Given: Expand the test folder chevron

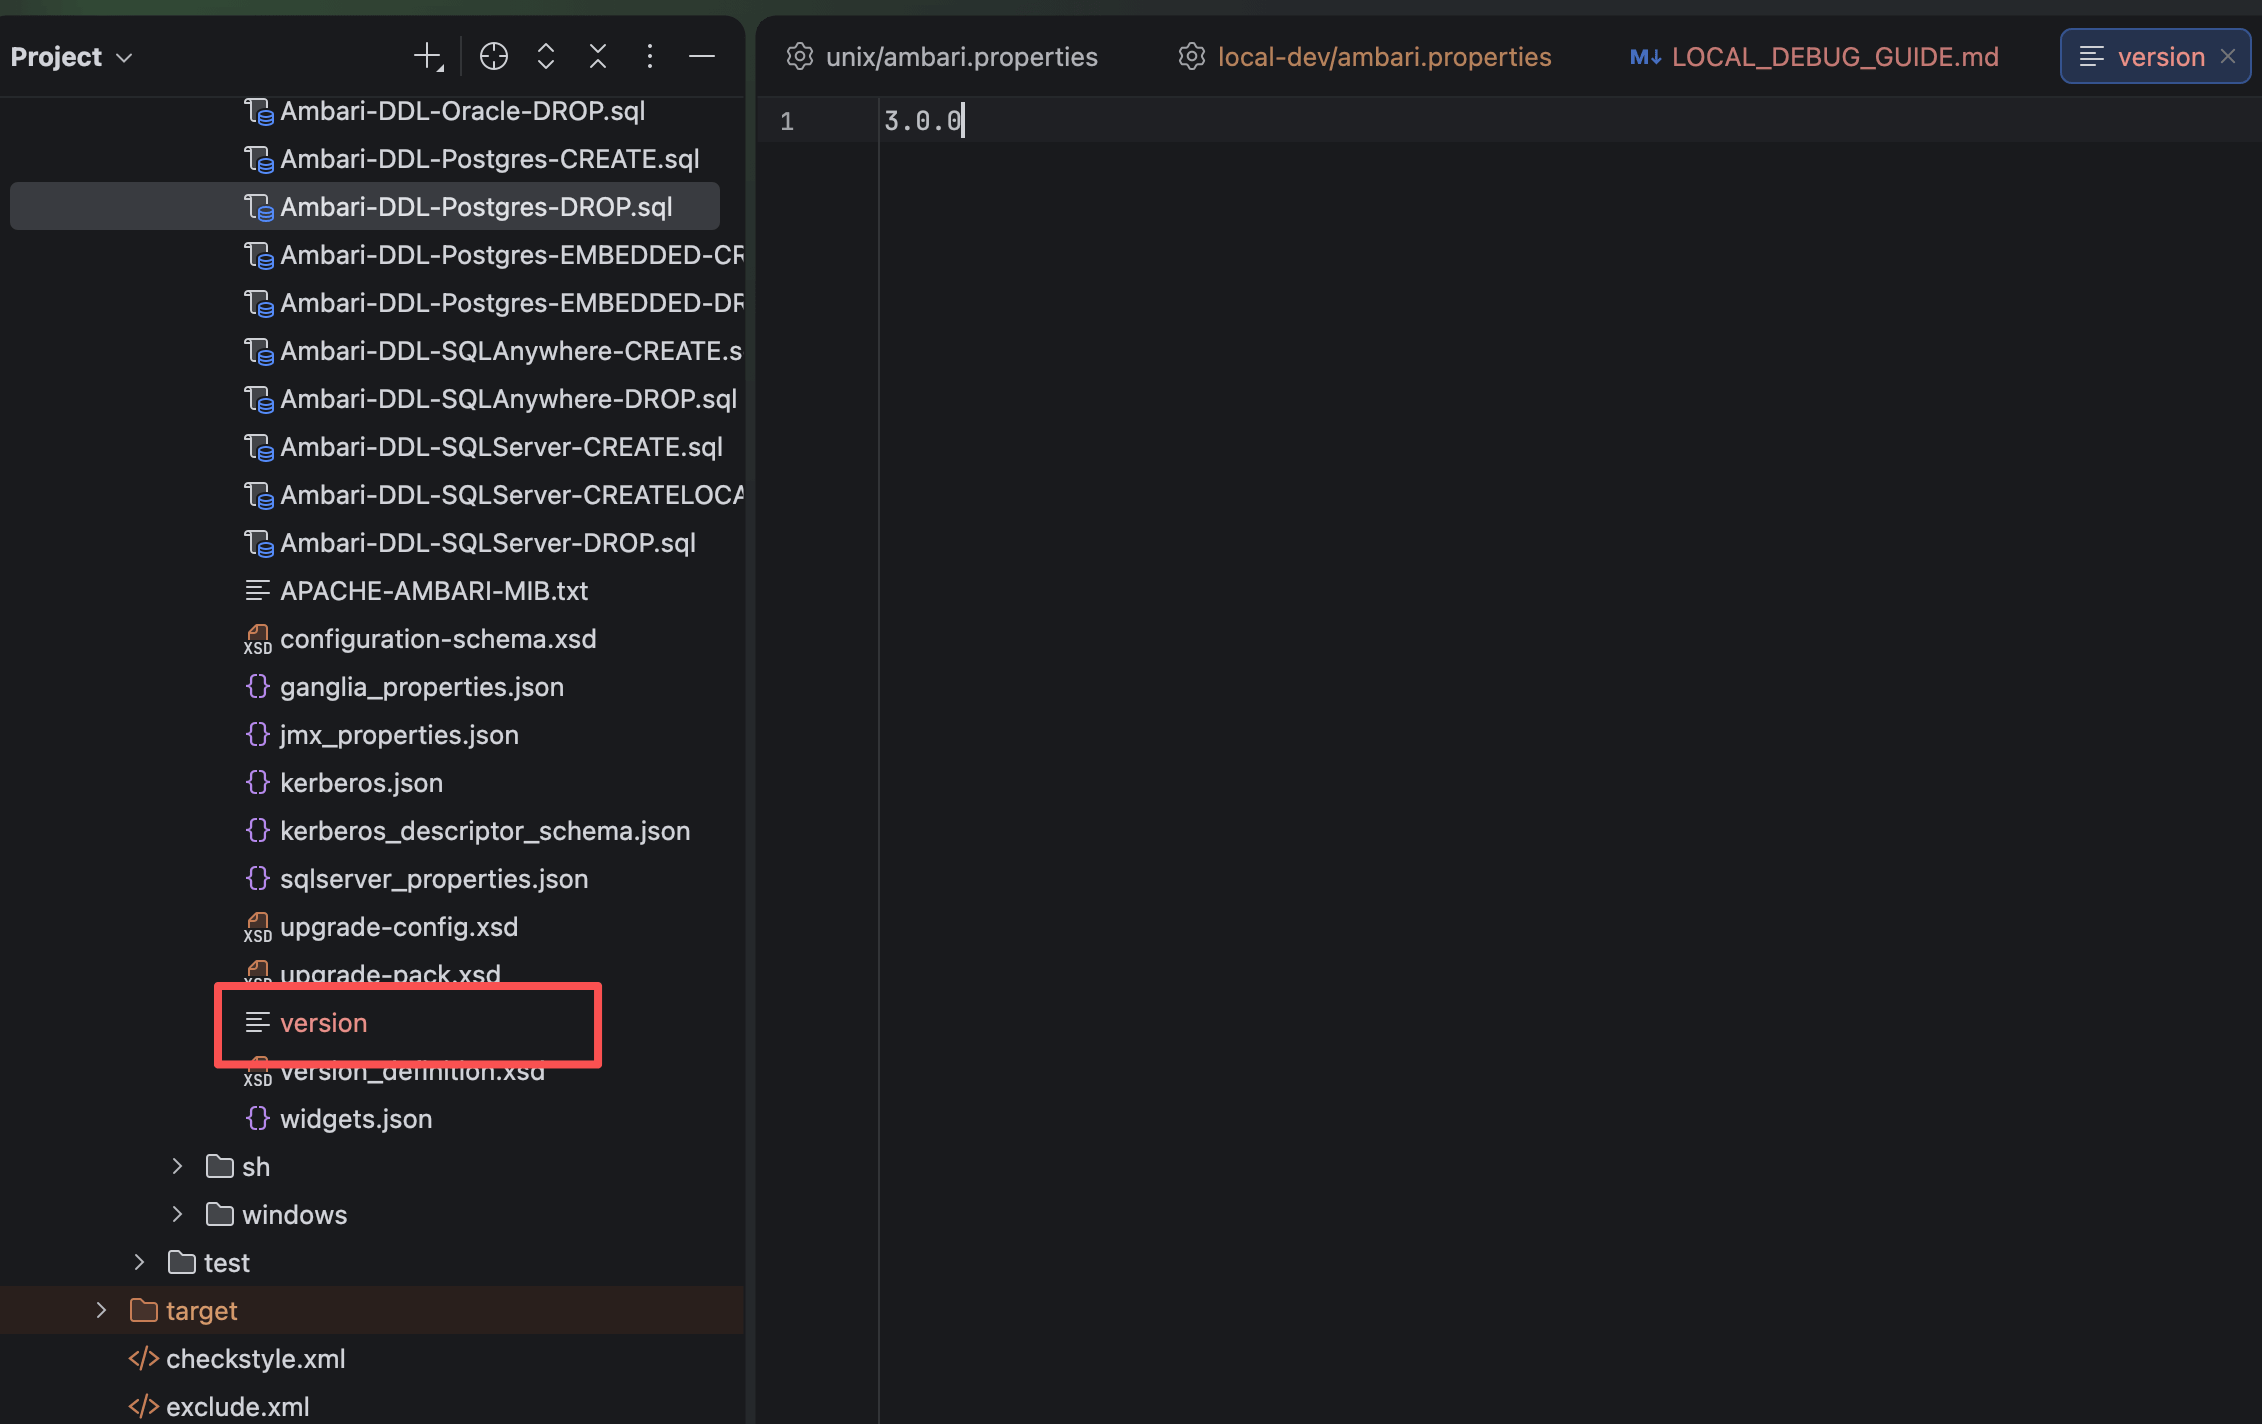Looking at the screenshot, I should click(x=139, y=1263).
